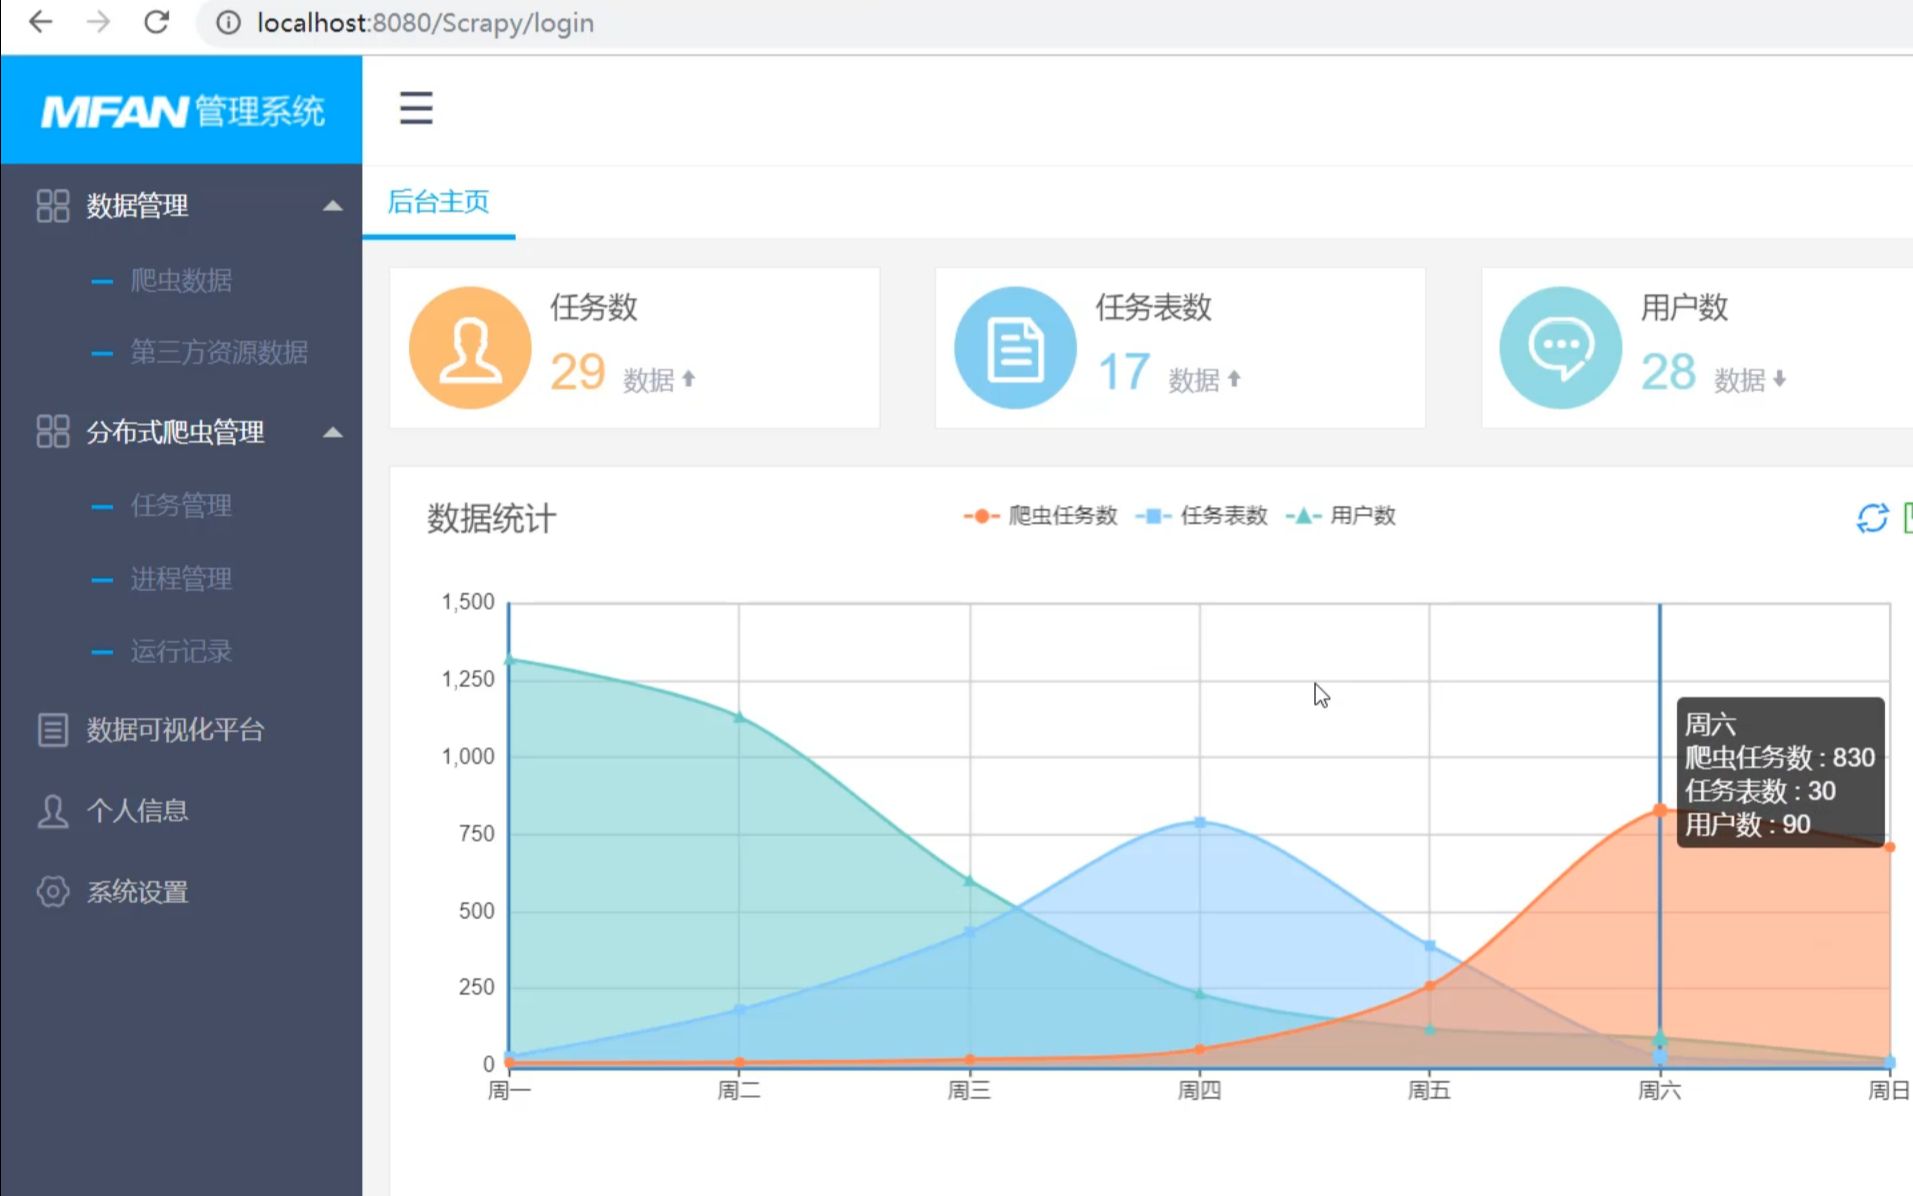The width and height of the screenshot is (1913, 1196).
Task: Click the down arrow beside 用户数 数据
Action: pos(1780,379)
